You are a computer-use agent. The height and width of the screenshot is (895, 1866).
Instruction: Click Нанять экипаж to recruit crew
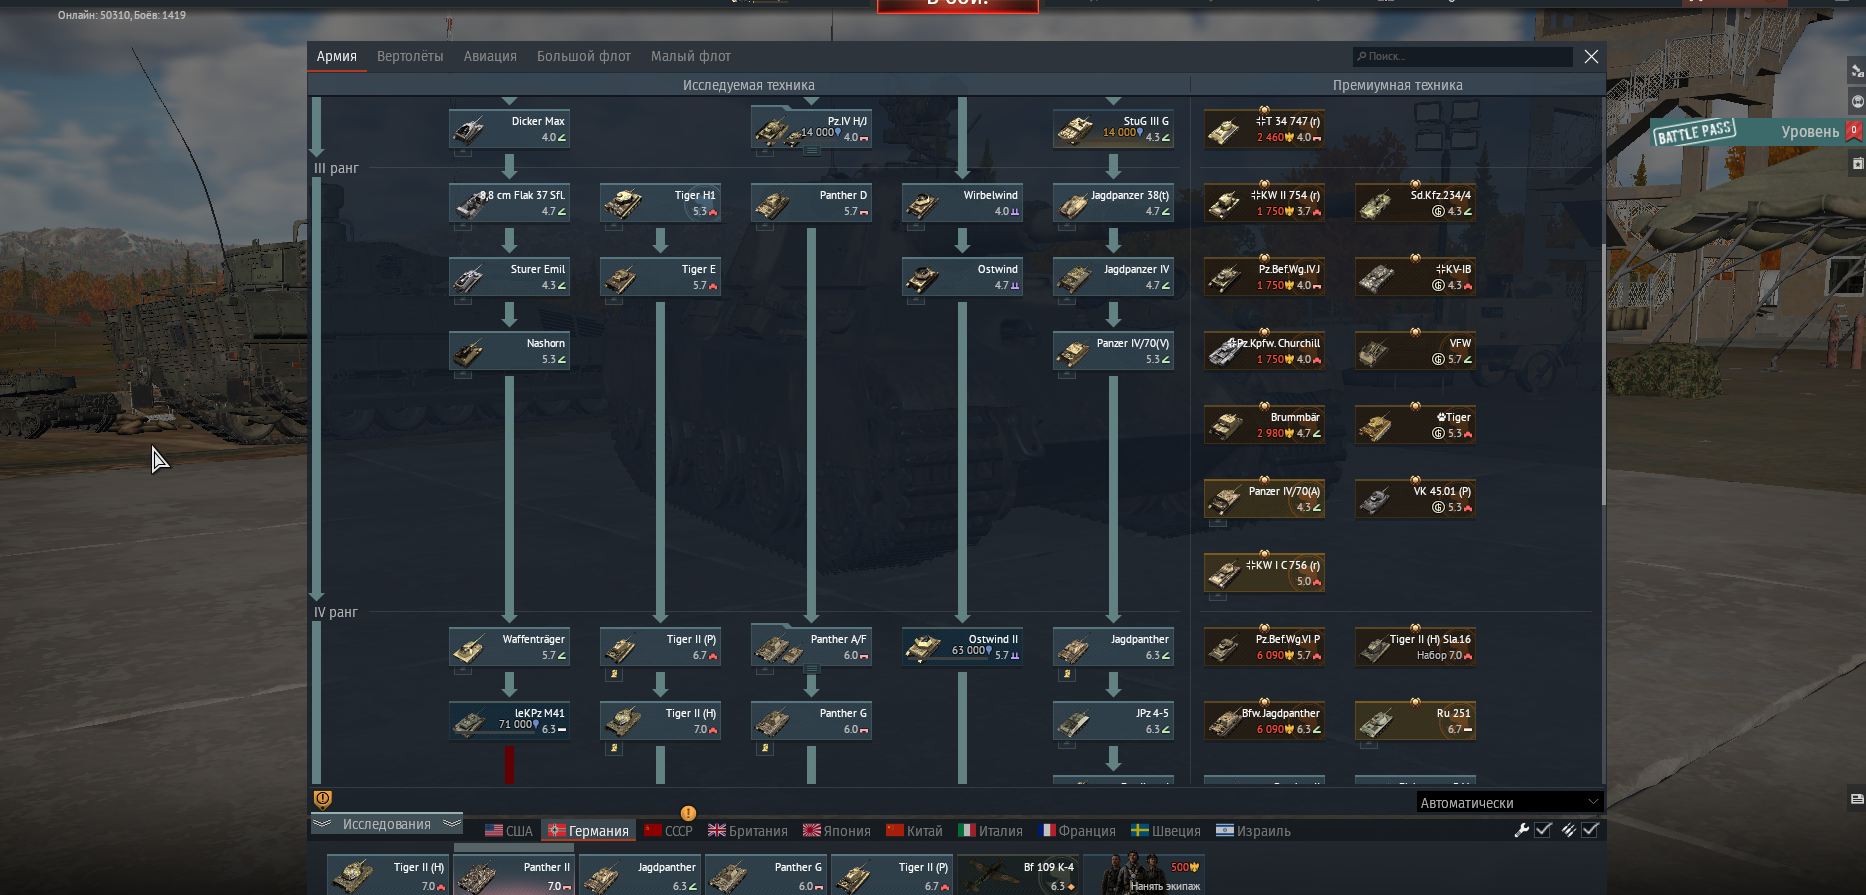click(x=1146, y=875)
